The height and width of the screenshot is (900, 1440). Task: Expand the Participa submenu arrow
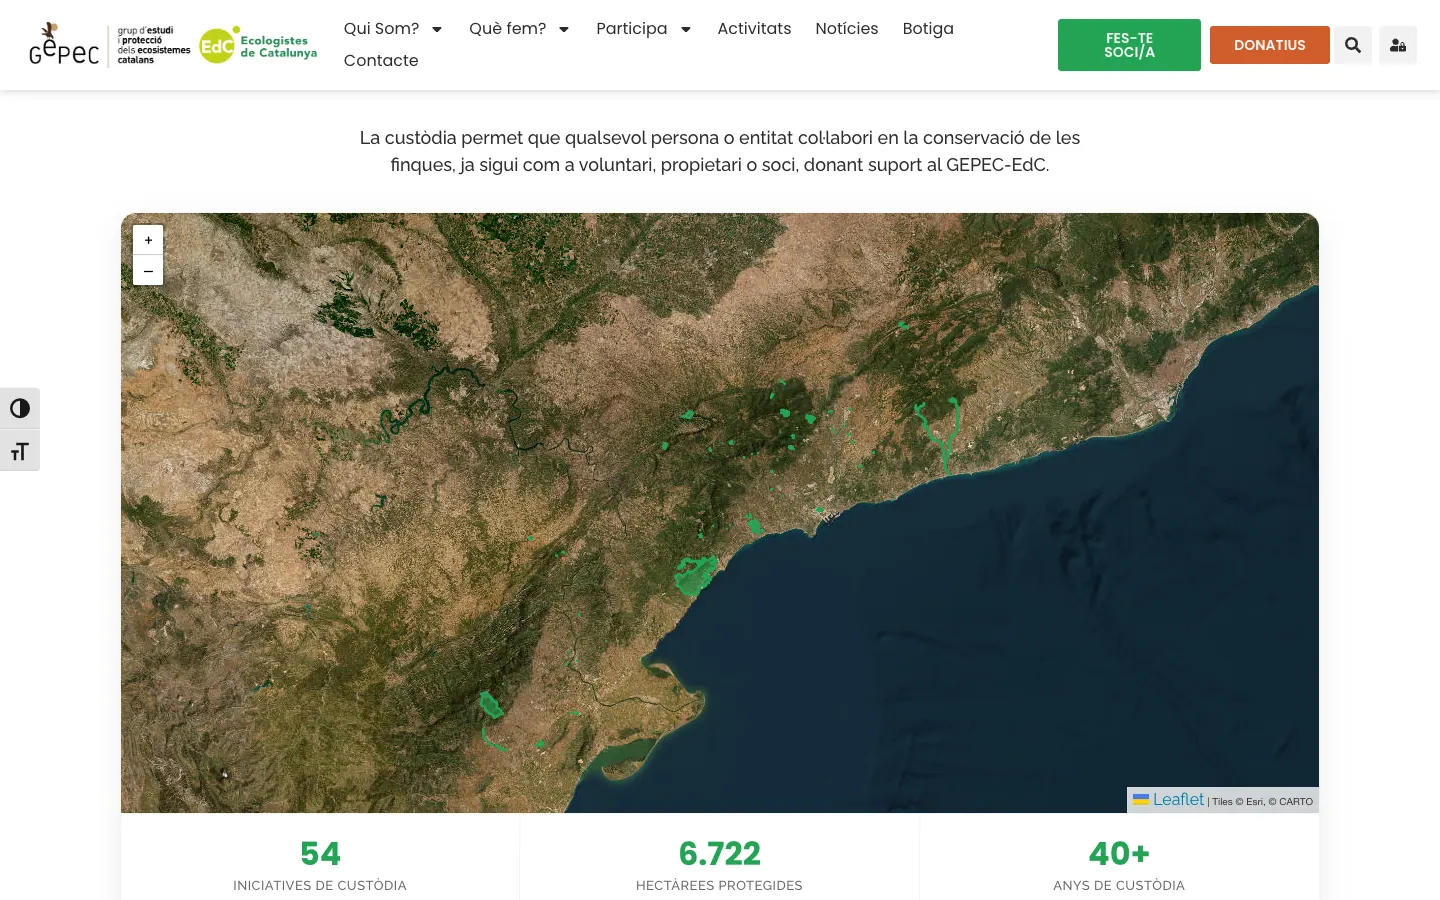coord(686,29)
